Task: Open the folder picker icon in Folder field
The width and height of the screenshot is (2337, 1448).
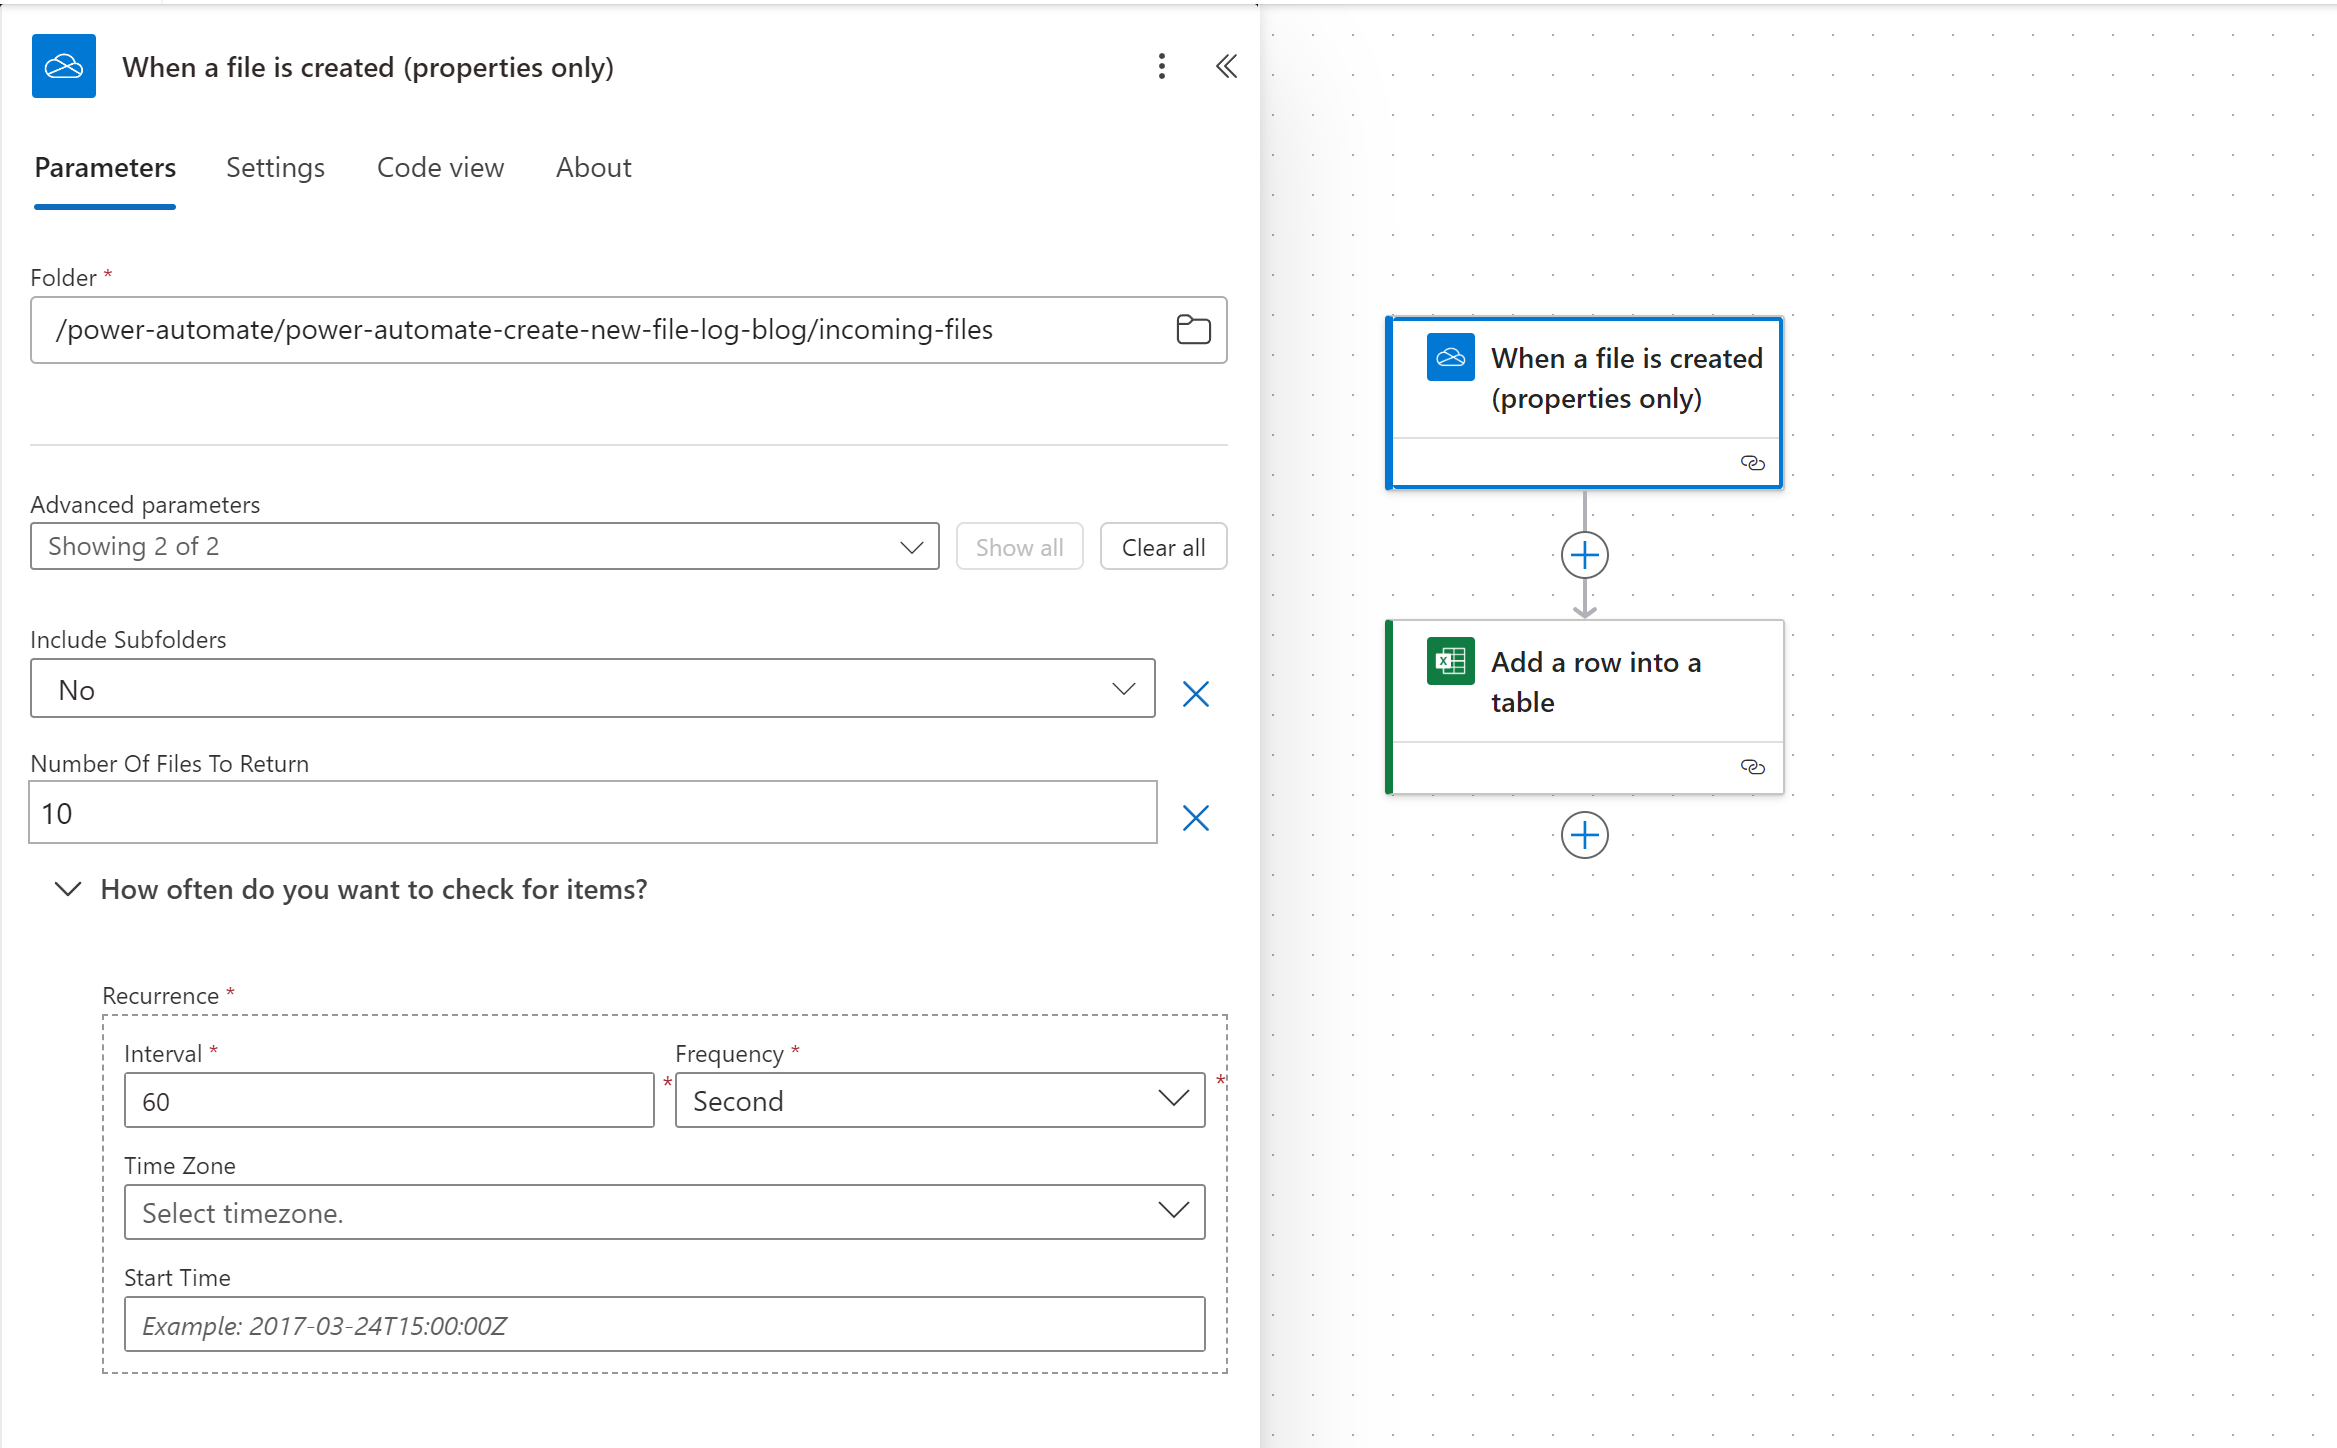Action: (1193, 329)
